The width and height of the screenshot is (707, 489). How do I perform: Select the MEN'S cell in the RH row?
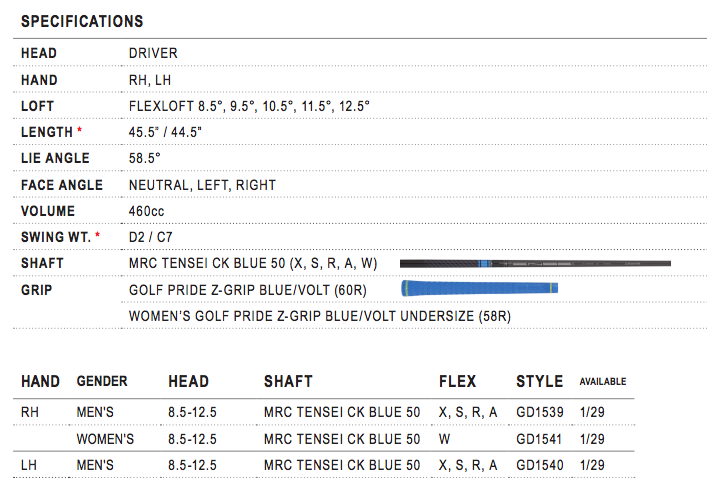(95, 412)
